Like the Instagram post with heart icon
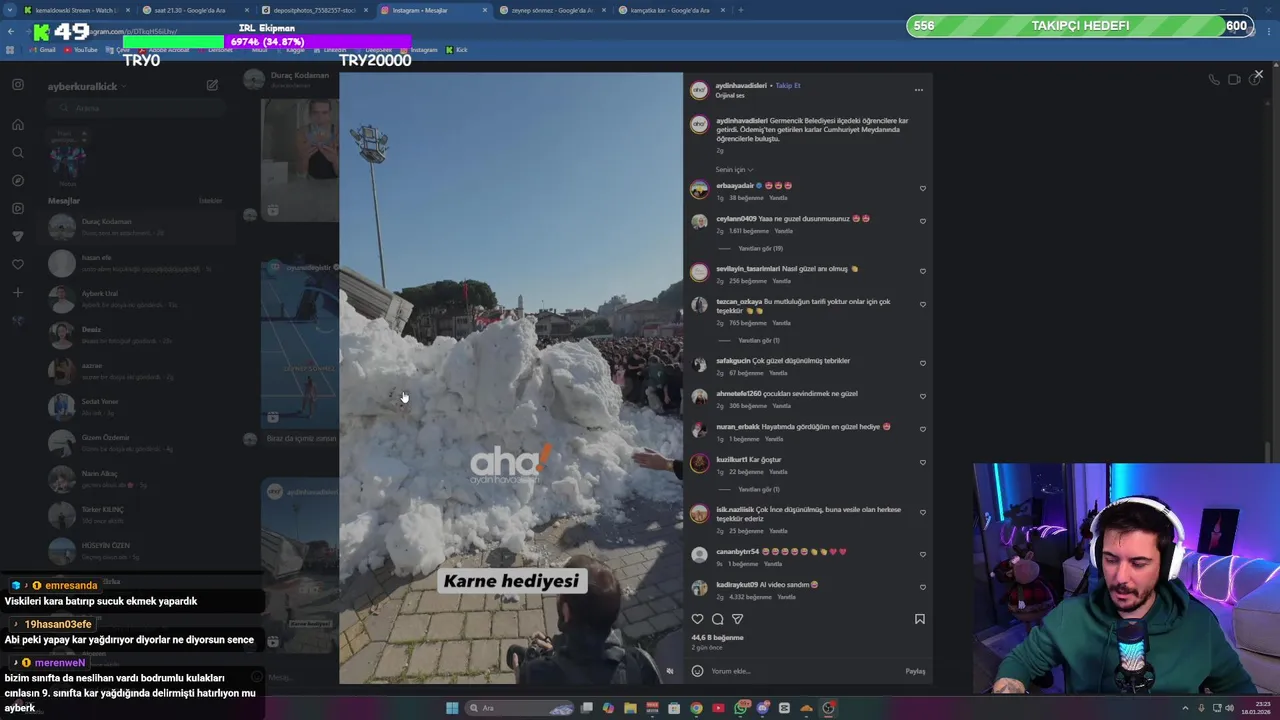 click(x=697, y=619)
